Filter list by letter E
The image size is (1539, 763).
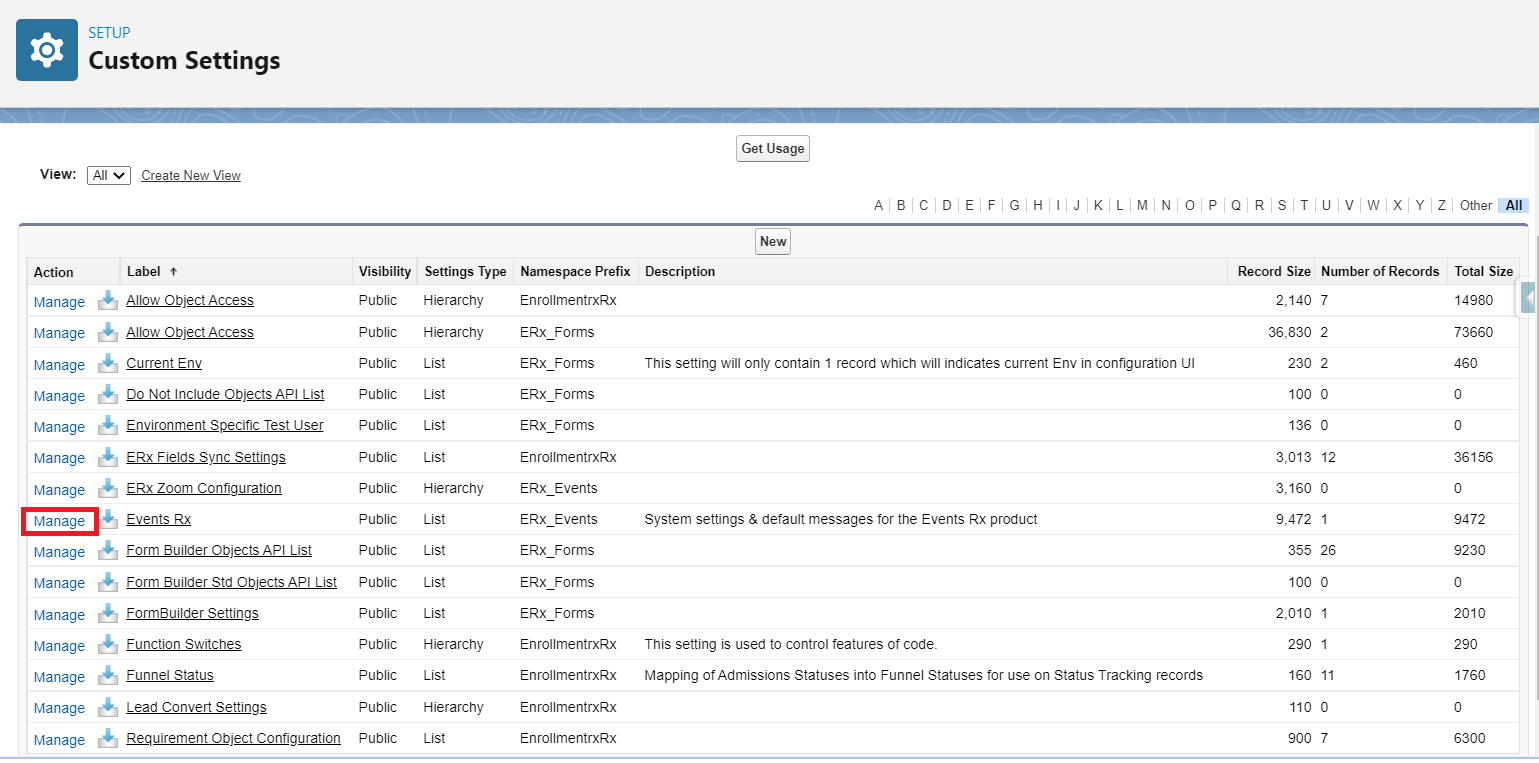(x=969, y=205)
